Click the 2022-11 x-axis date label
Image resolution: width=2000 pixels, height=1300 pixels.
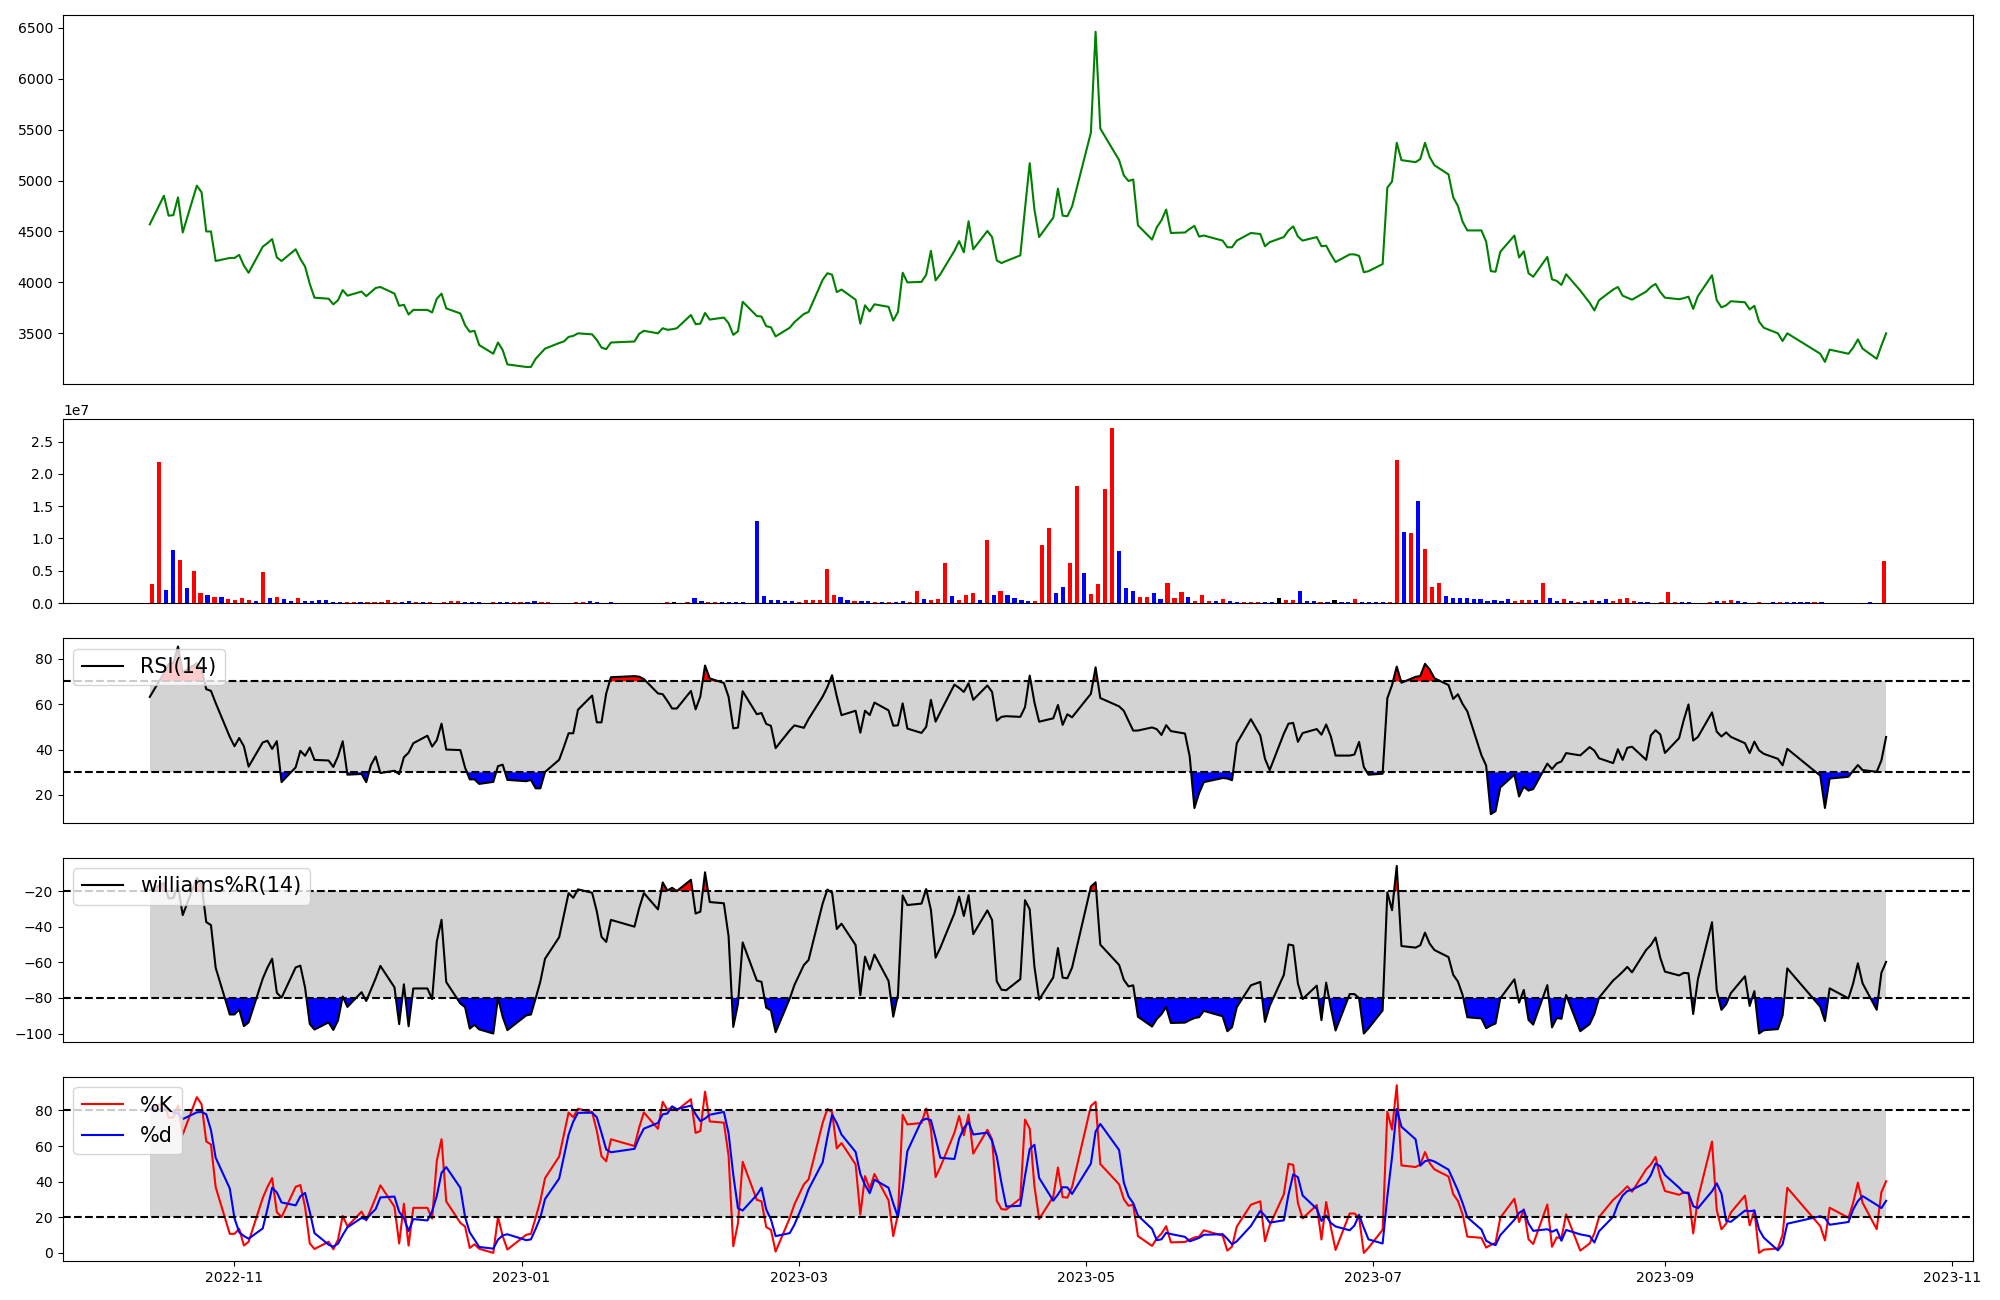[x=234, y=1276]
